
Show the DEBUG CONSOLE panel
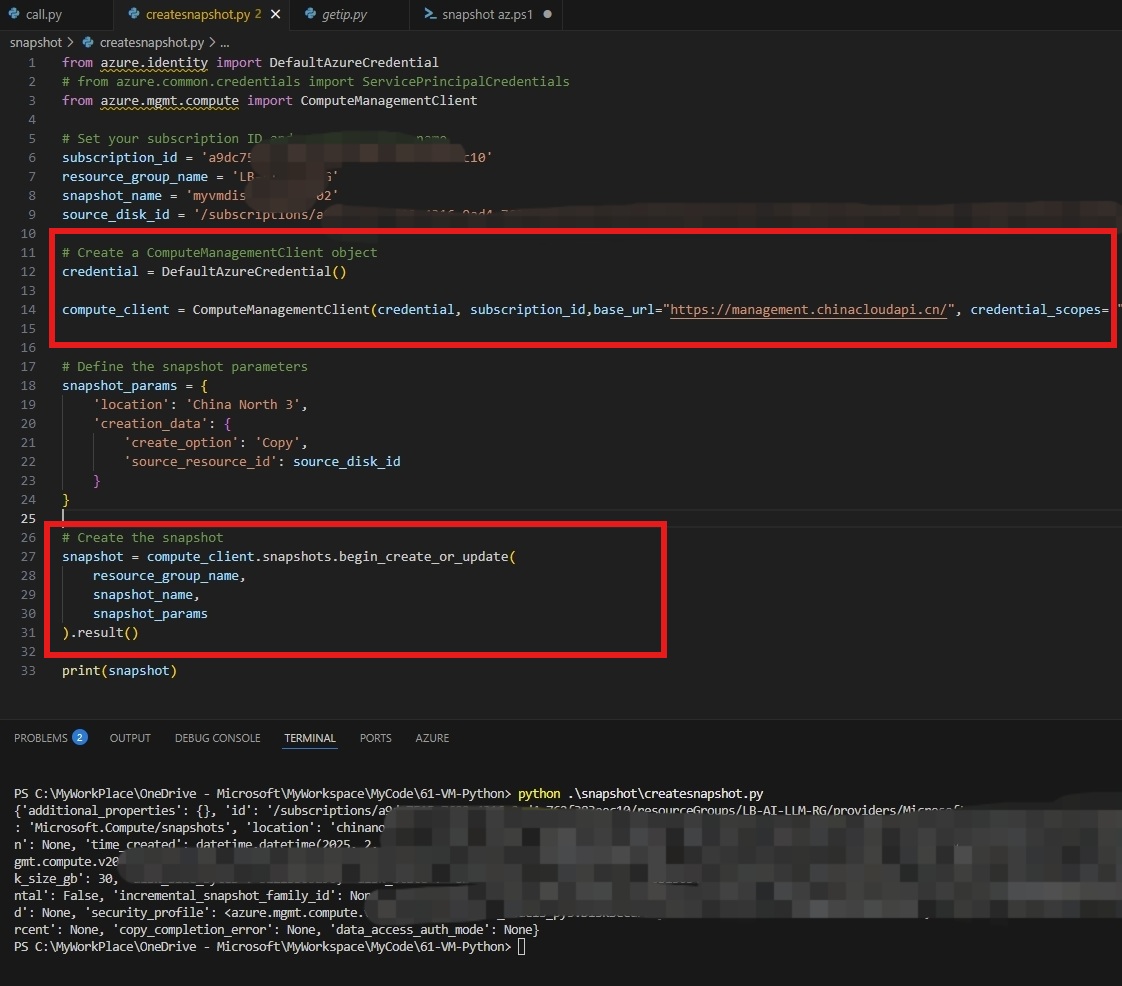pyautogui.click(x=217, y=738)
